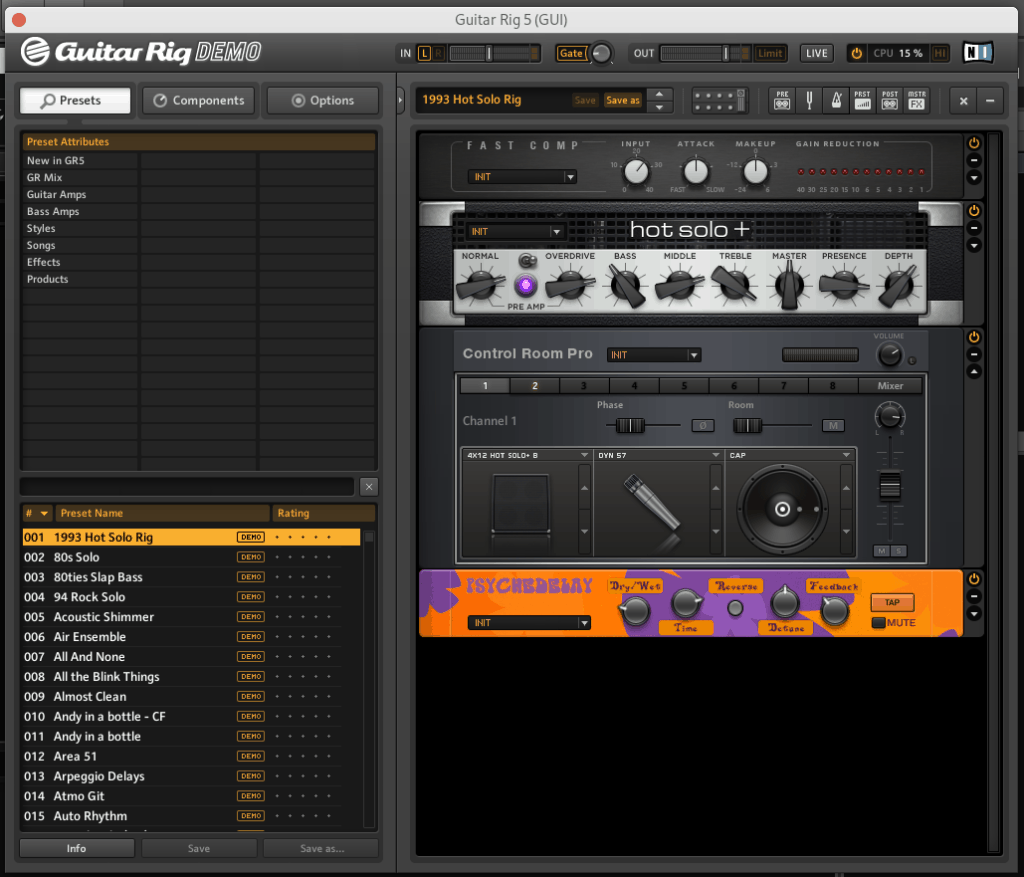Click the Psychedelay TAP button
The height and width of the screenshot is (877, 1024).
click(x=892, y=602)
